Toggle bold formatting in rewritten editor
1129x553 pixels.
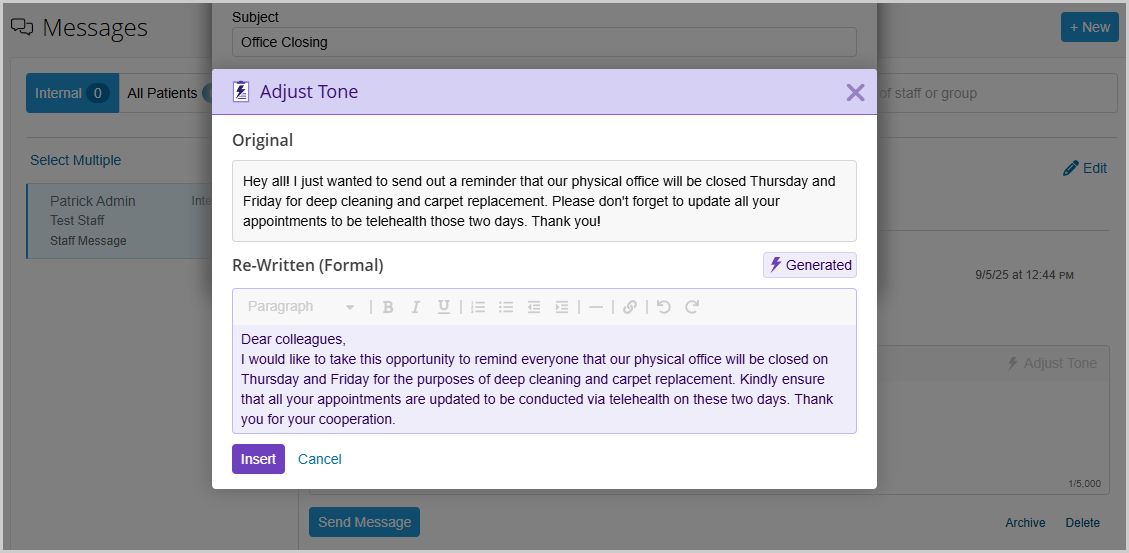(388, 307)
